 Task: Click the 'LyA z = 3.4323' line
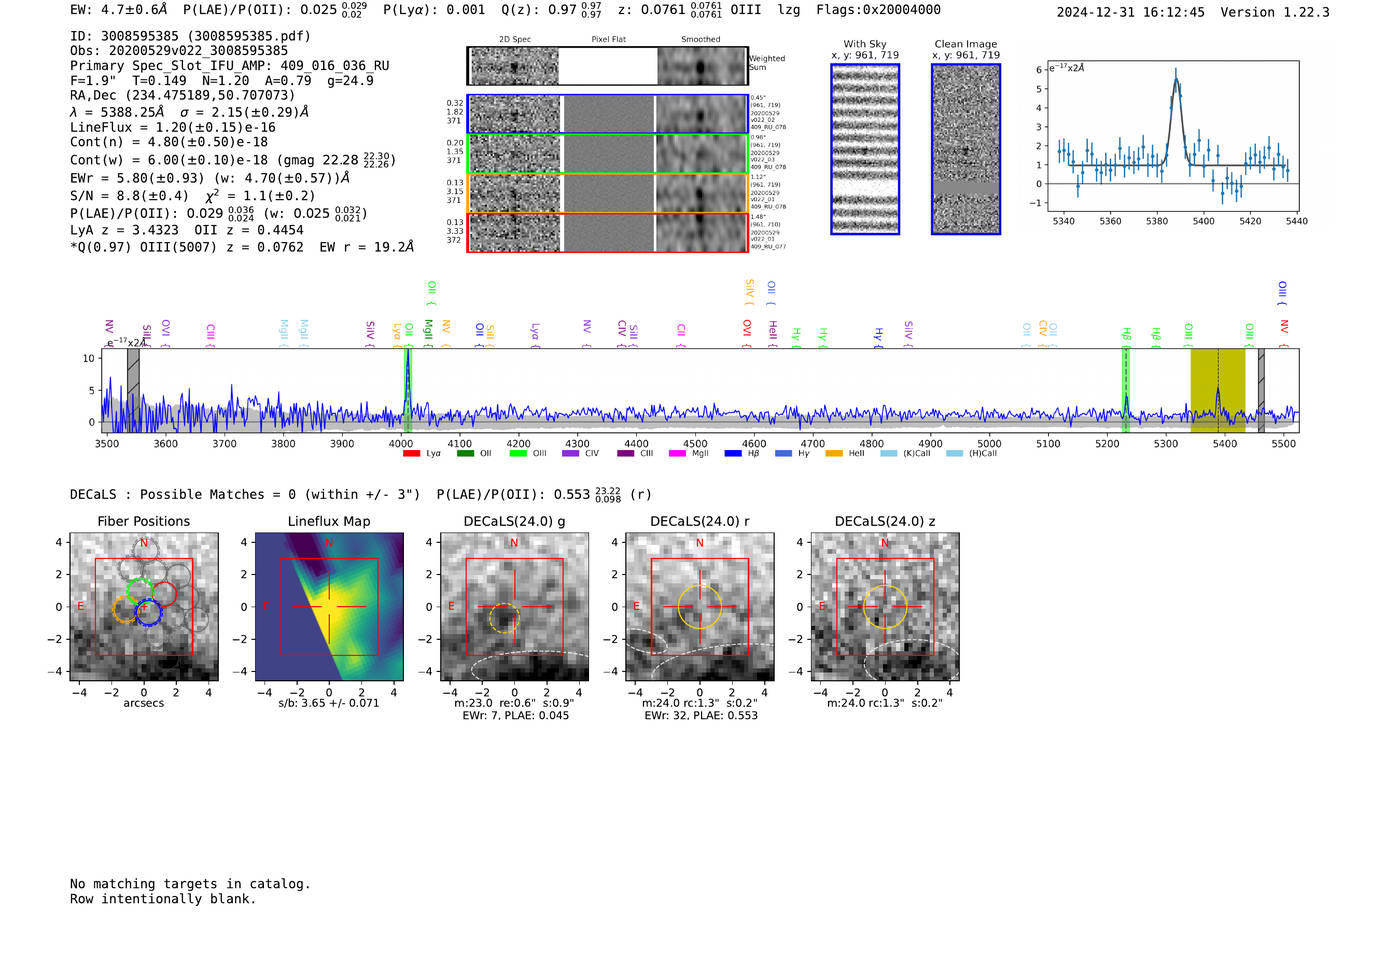(121, 230)
